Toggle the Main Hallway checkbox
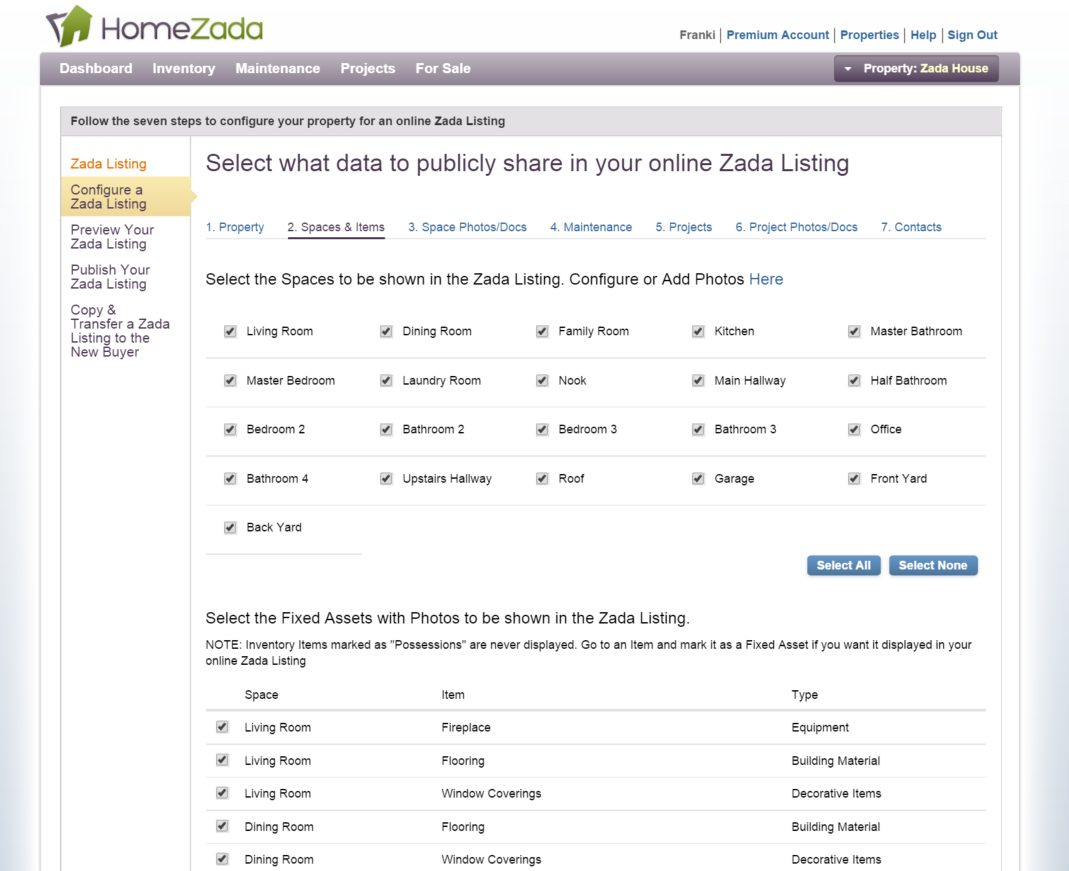 pyautogui.click(x=698, y=380)
